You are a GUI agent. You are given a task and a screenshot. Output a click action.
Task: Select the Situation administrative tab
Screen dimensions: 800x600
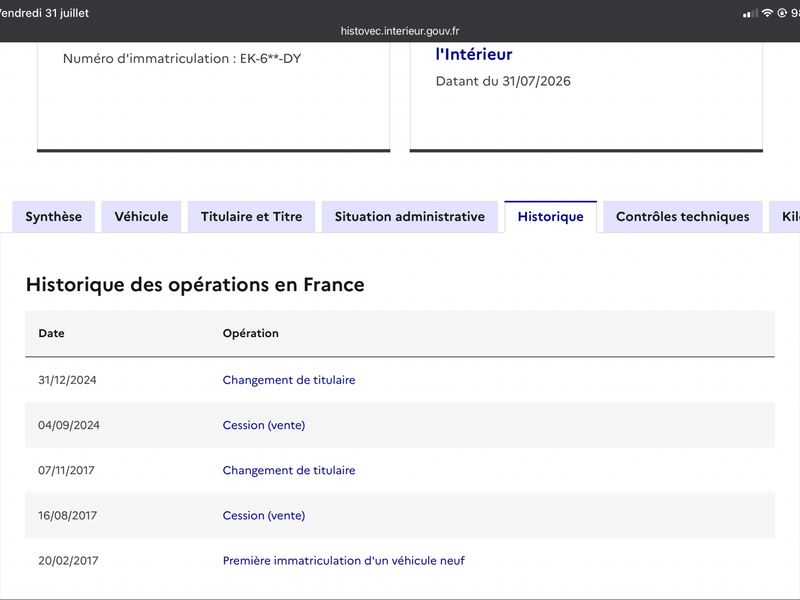410,217
